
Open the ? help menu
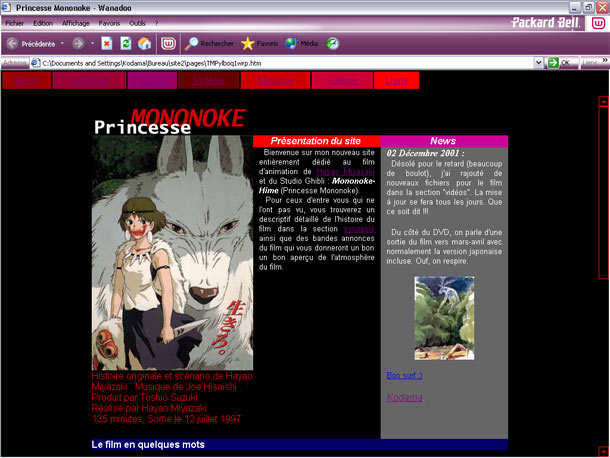(x=156, y=23)
